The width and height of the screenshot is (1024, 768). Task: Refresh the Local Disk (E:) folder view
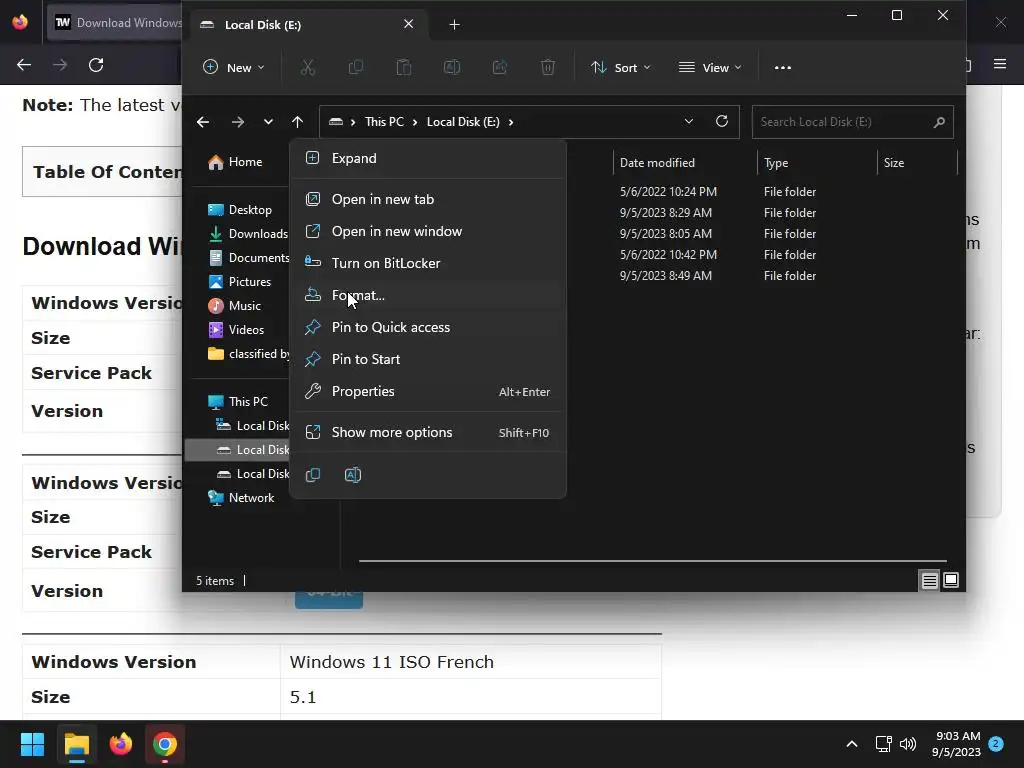pos(722,121)
